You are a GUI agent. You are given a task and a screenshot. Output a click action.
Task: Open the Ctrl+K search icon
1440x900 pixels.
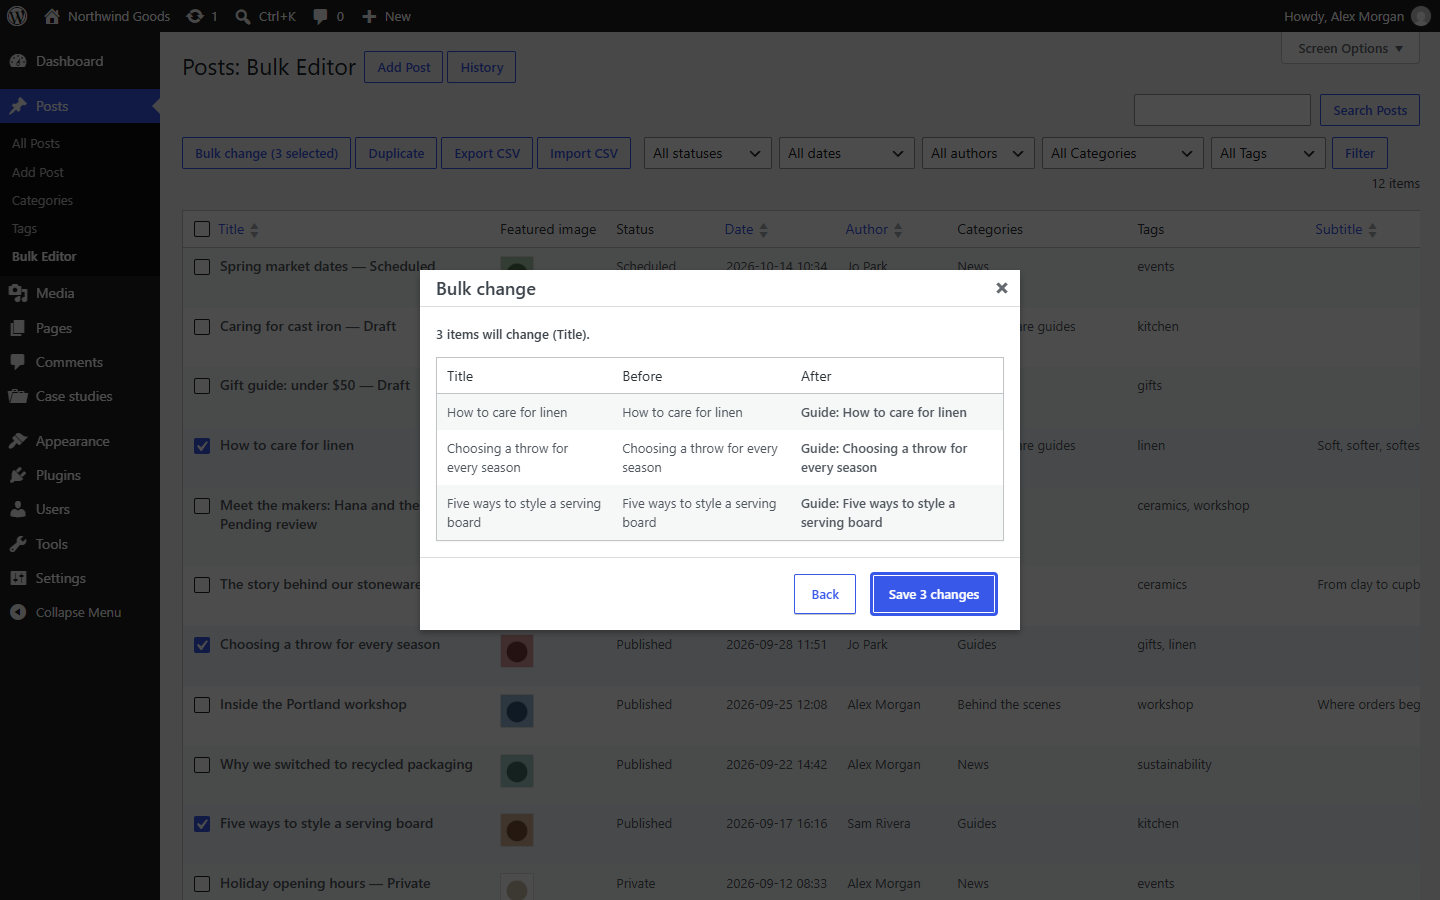[243, 16]
